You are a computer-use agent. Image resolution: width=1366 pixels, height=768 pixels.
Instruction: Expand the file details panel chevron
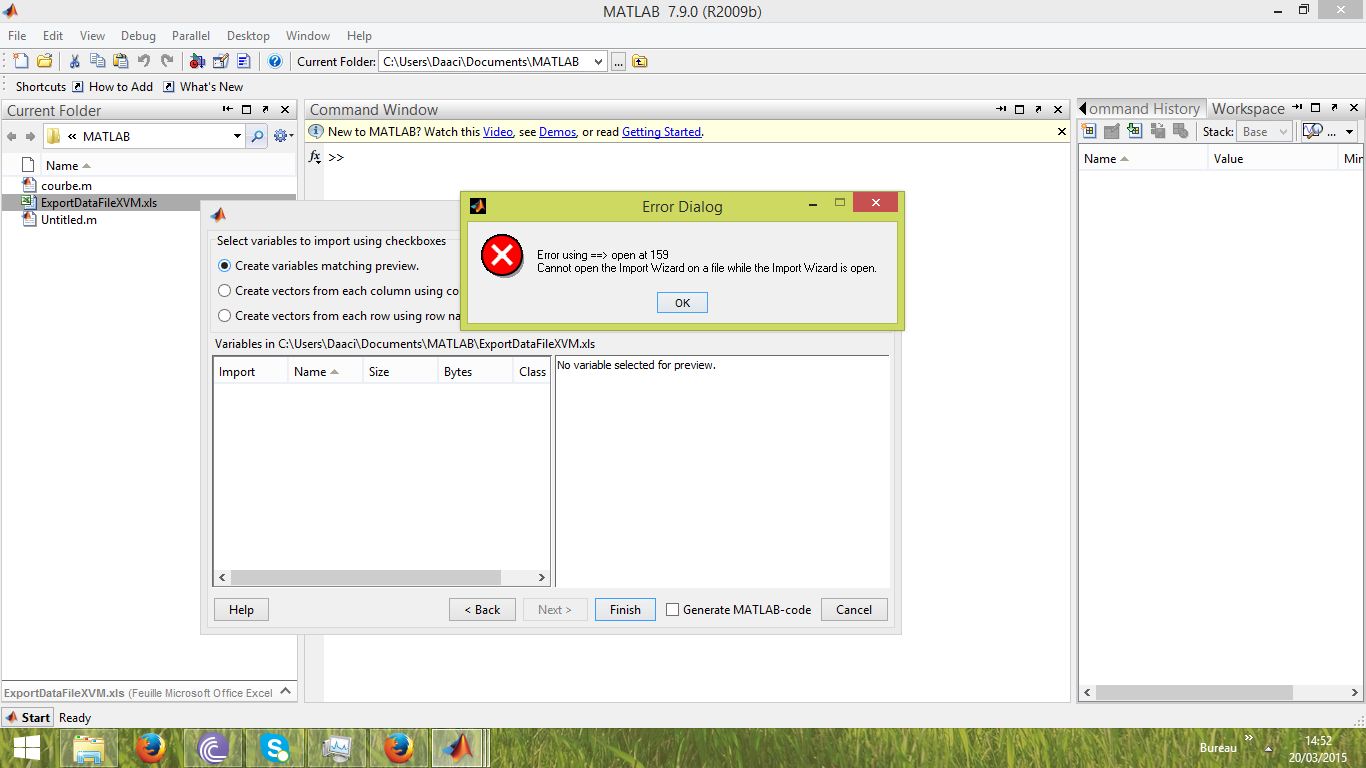pyautogui.click(x=285, y=691)
